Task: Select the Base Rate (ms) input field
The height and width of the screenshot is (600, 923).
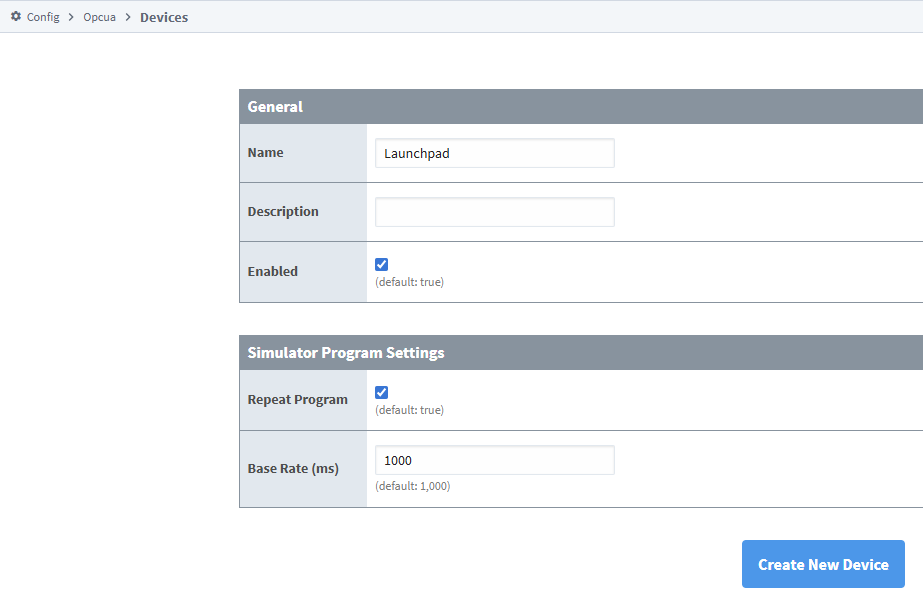Action: point(494,459)
